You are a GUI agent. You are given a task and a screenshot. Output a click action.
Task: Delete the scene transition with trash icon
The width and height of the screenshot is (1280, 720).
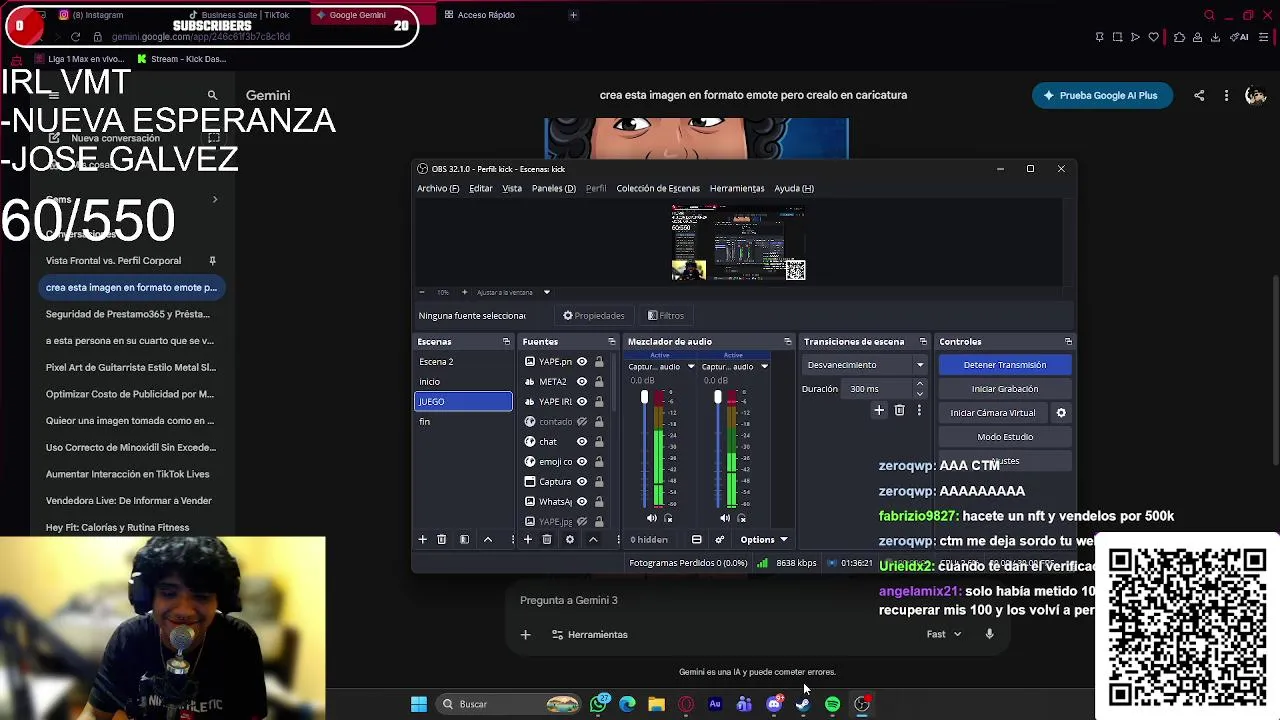[899, 411]
